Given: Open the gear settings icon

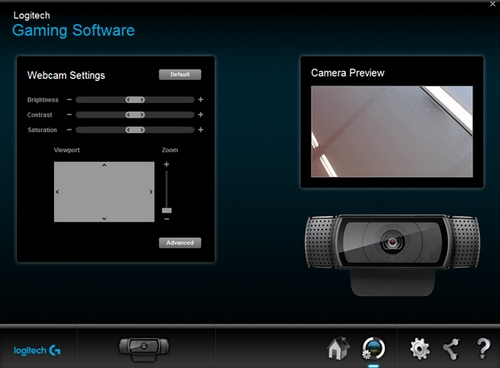Looking at the screenshot, I should click(420, 349).
